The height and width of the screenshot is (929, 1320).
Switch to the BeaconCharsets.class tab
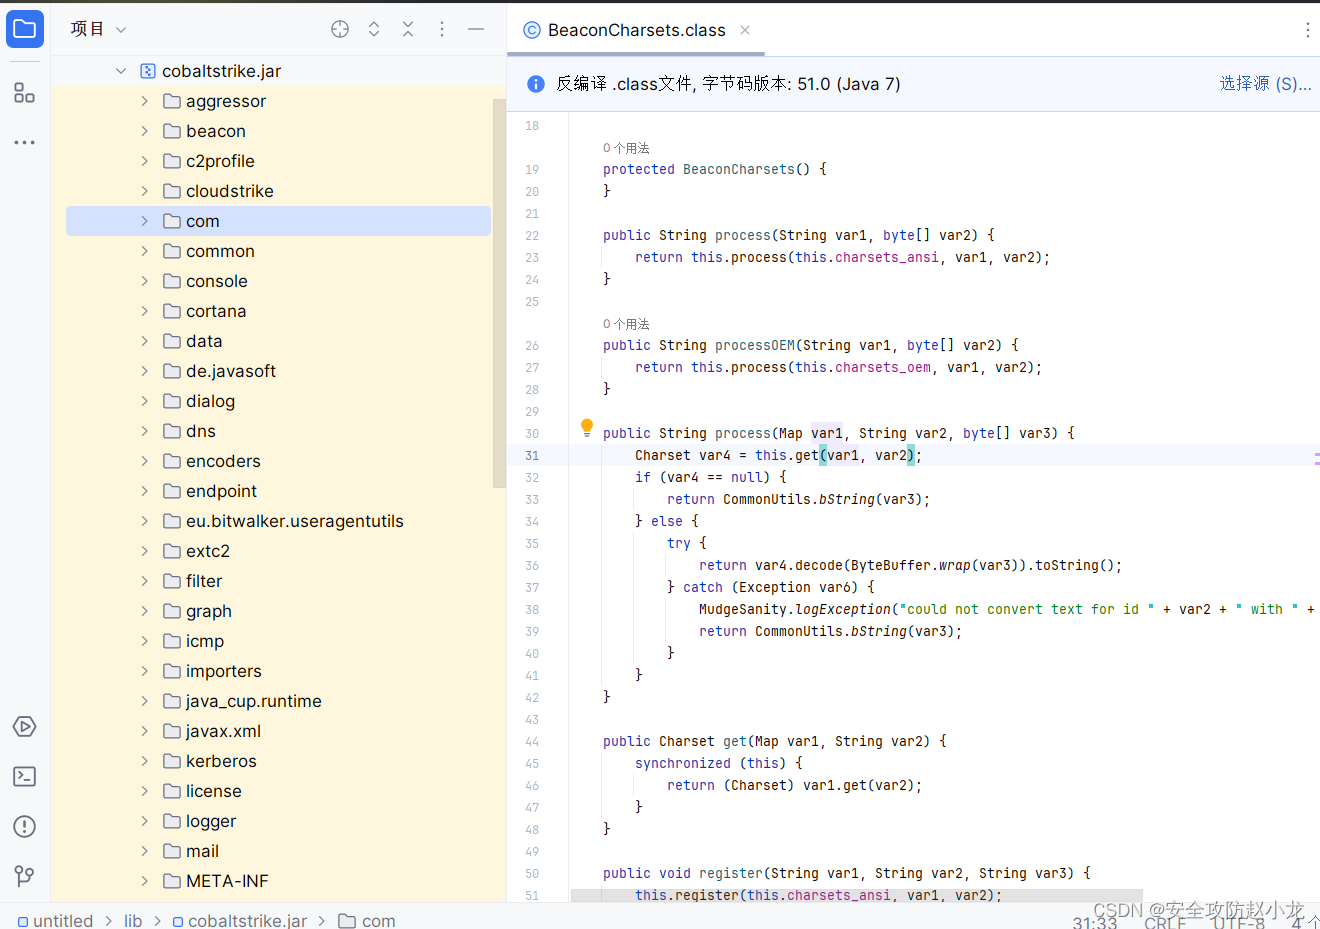(636, 30)
